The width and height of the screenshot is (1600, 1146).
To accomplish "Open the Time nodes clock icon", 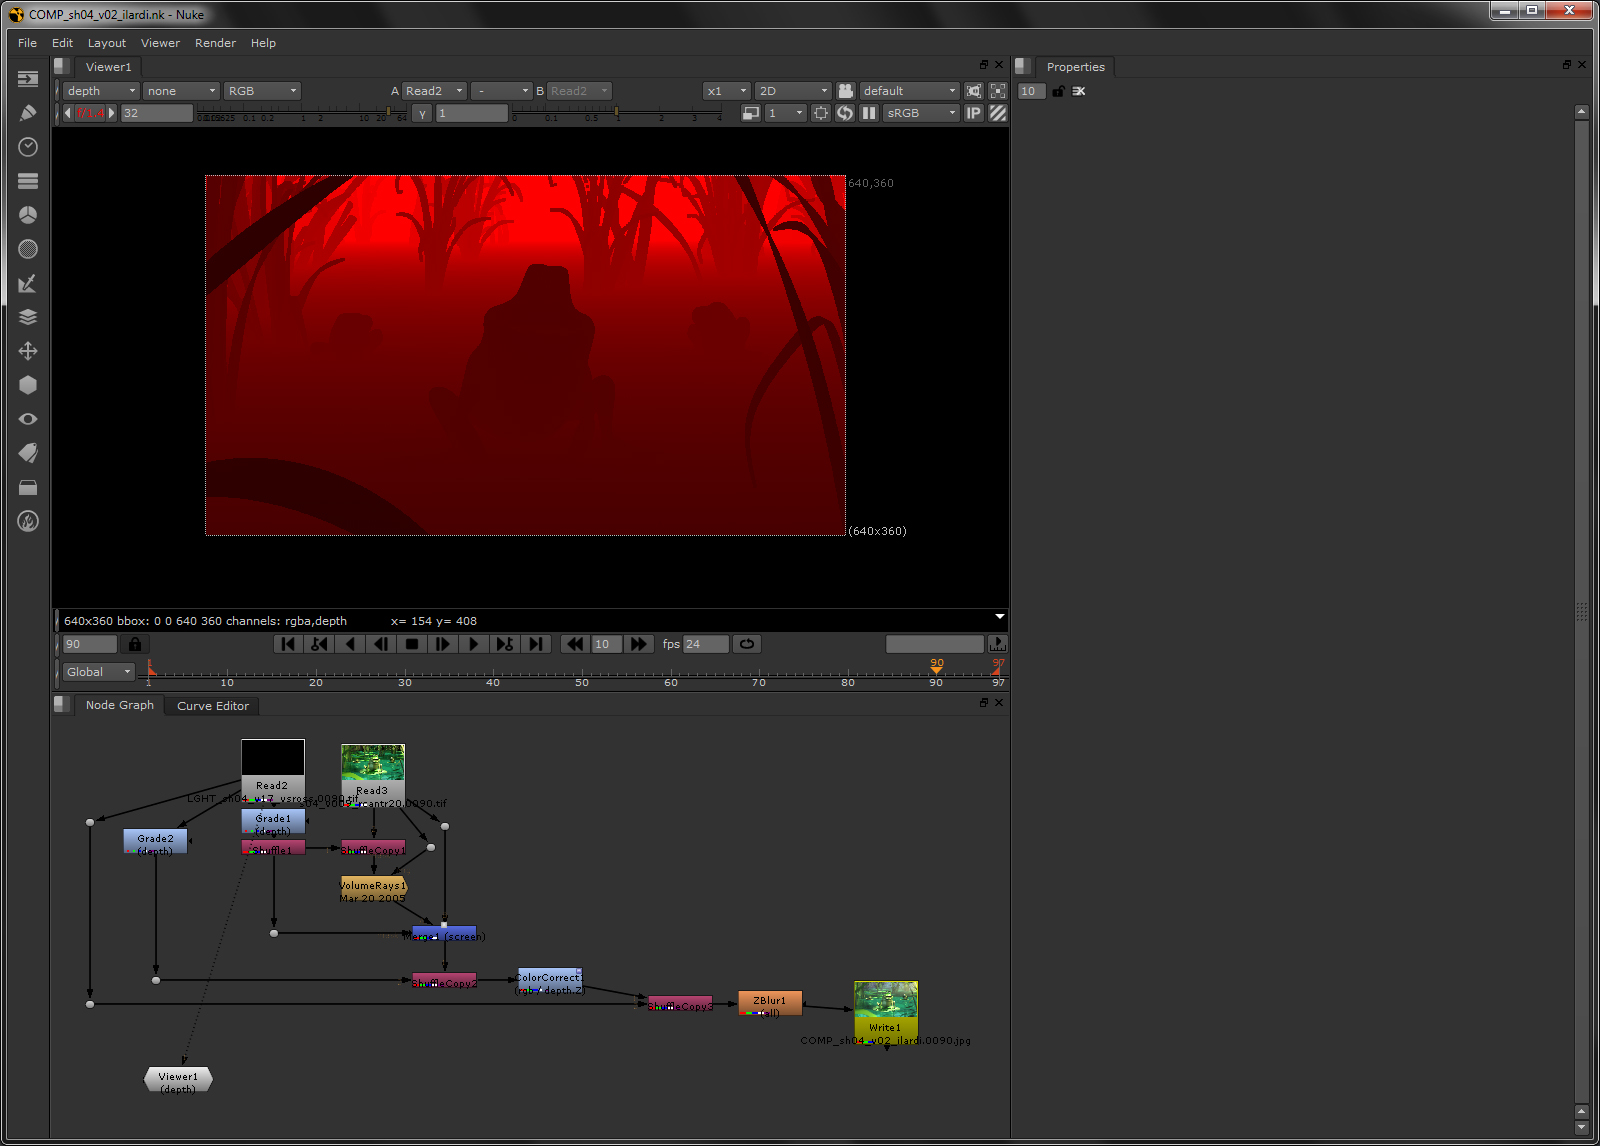I will pyautogui.click(x=28, y=147).
